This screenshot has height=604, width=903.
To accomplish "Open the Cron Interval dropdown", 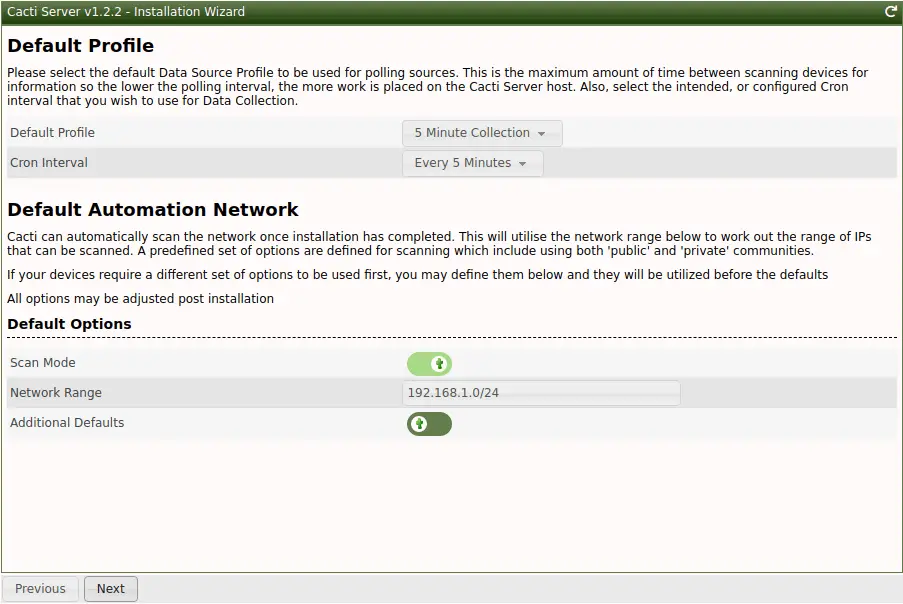I will pyautogui.click(x=472, y=163).
